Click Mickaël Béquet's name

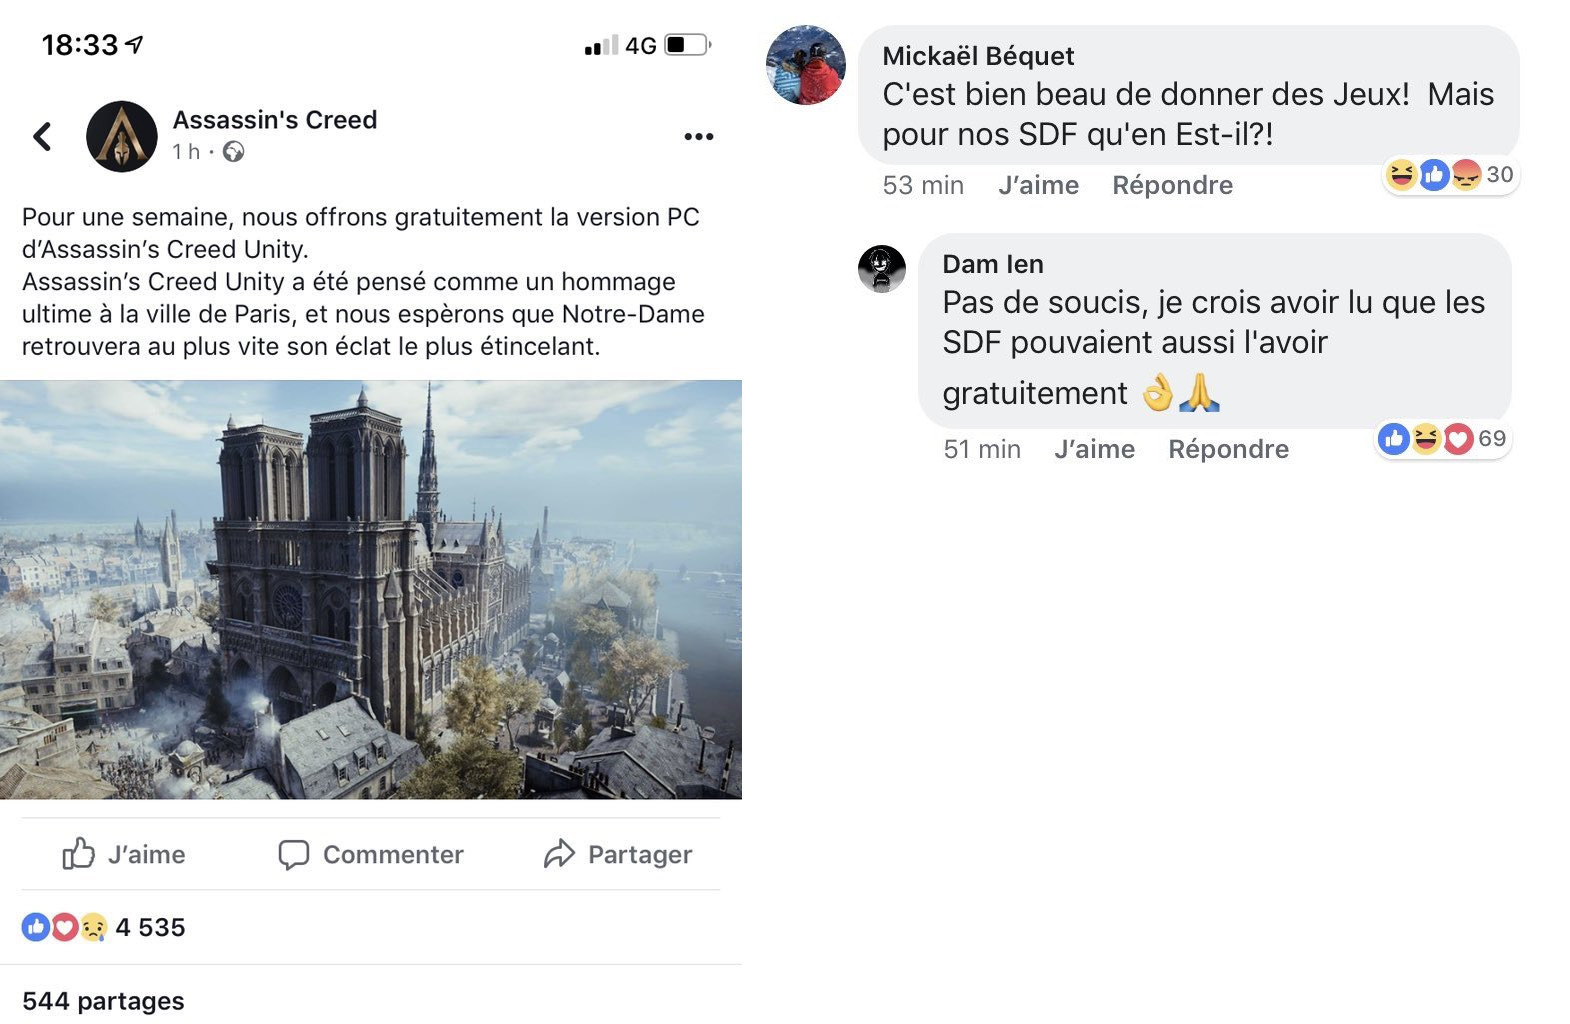coord(977,56)
